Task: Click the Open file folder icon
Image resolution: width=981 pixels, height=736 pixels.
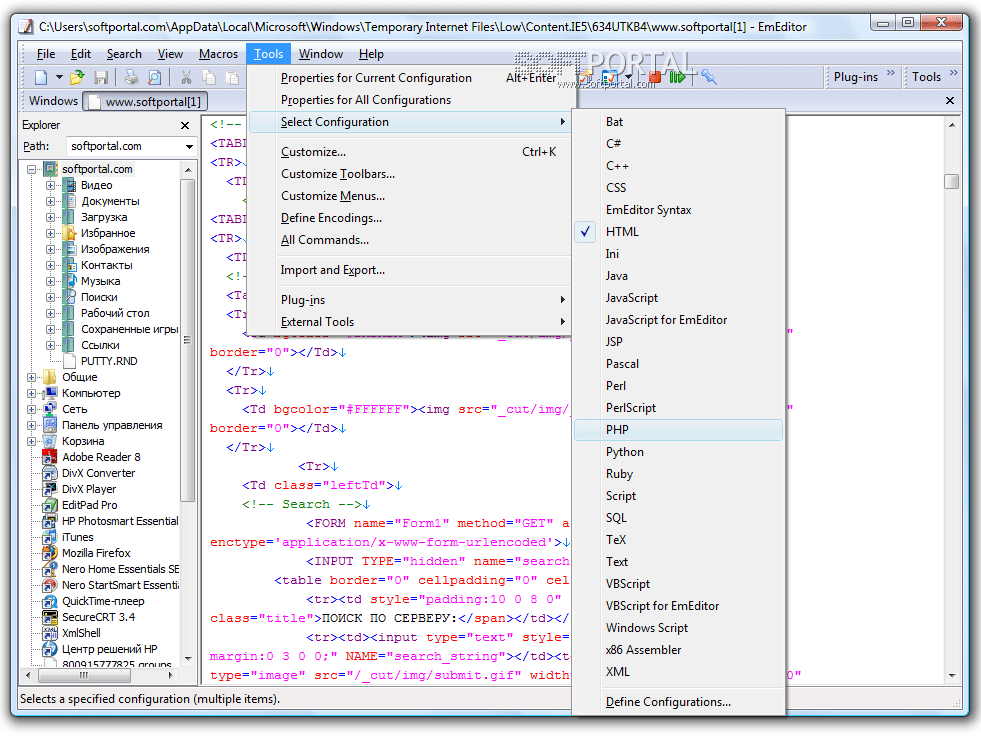Action: click(77, 77)
